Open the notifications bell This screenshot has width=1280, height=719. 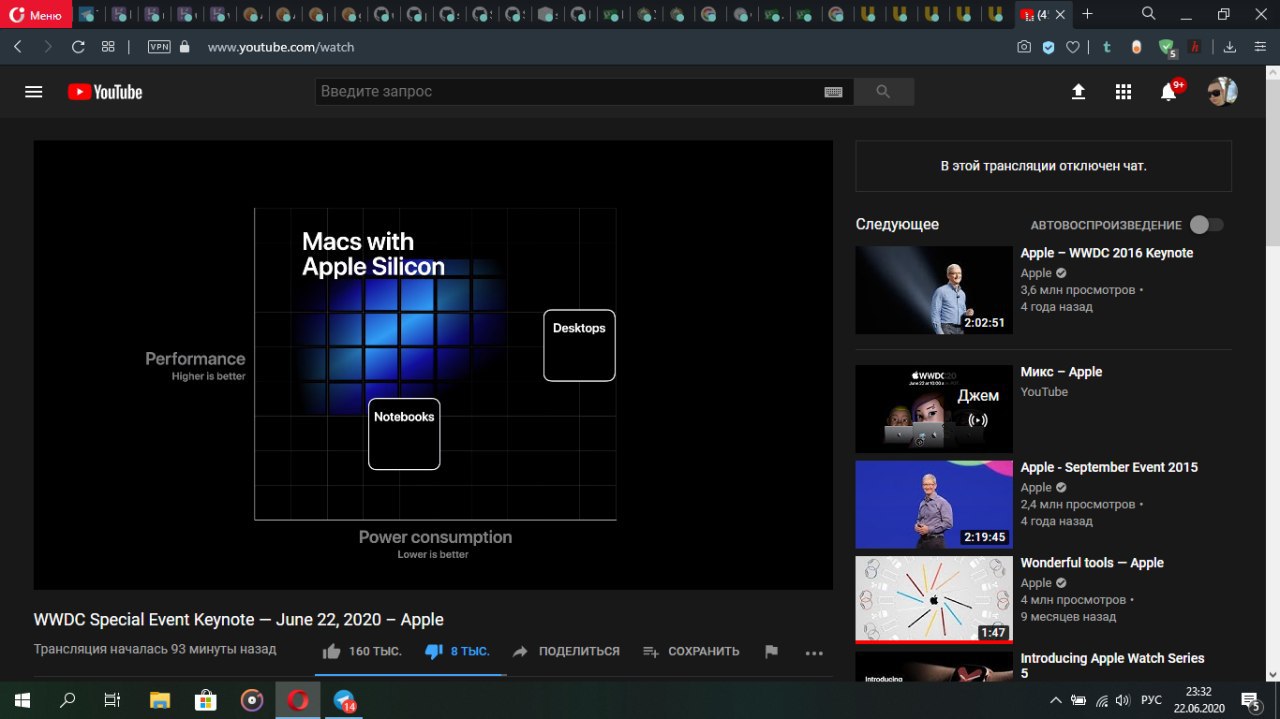point(1168,92)
